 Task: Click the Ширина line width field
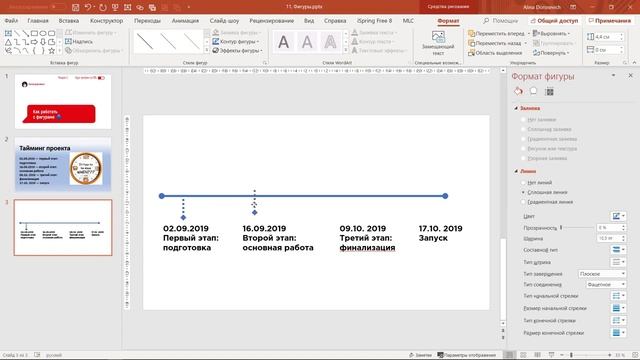611,238
